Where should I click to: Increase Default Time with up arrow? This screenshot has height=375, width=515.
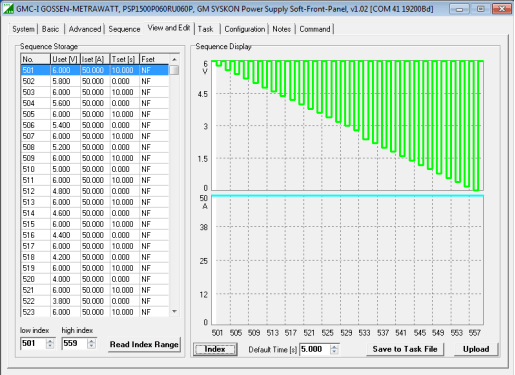click(334, 347)
